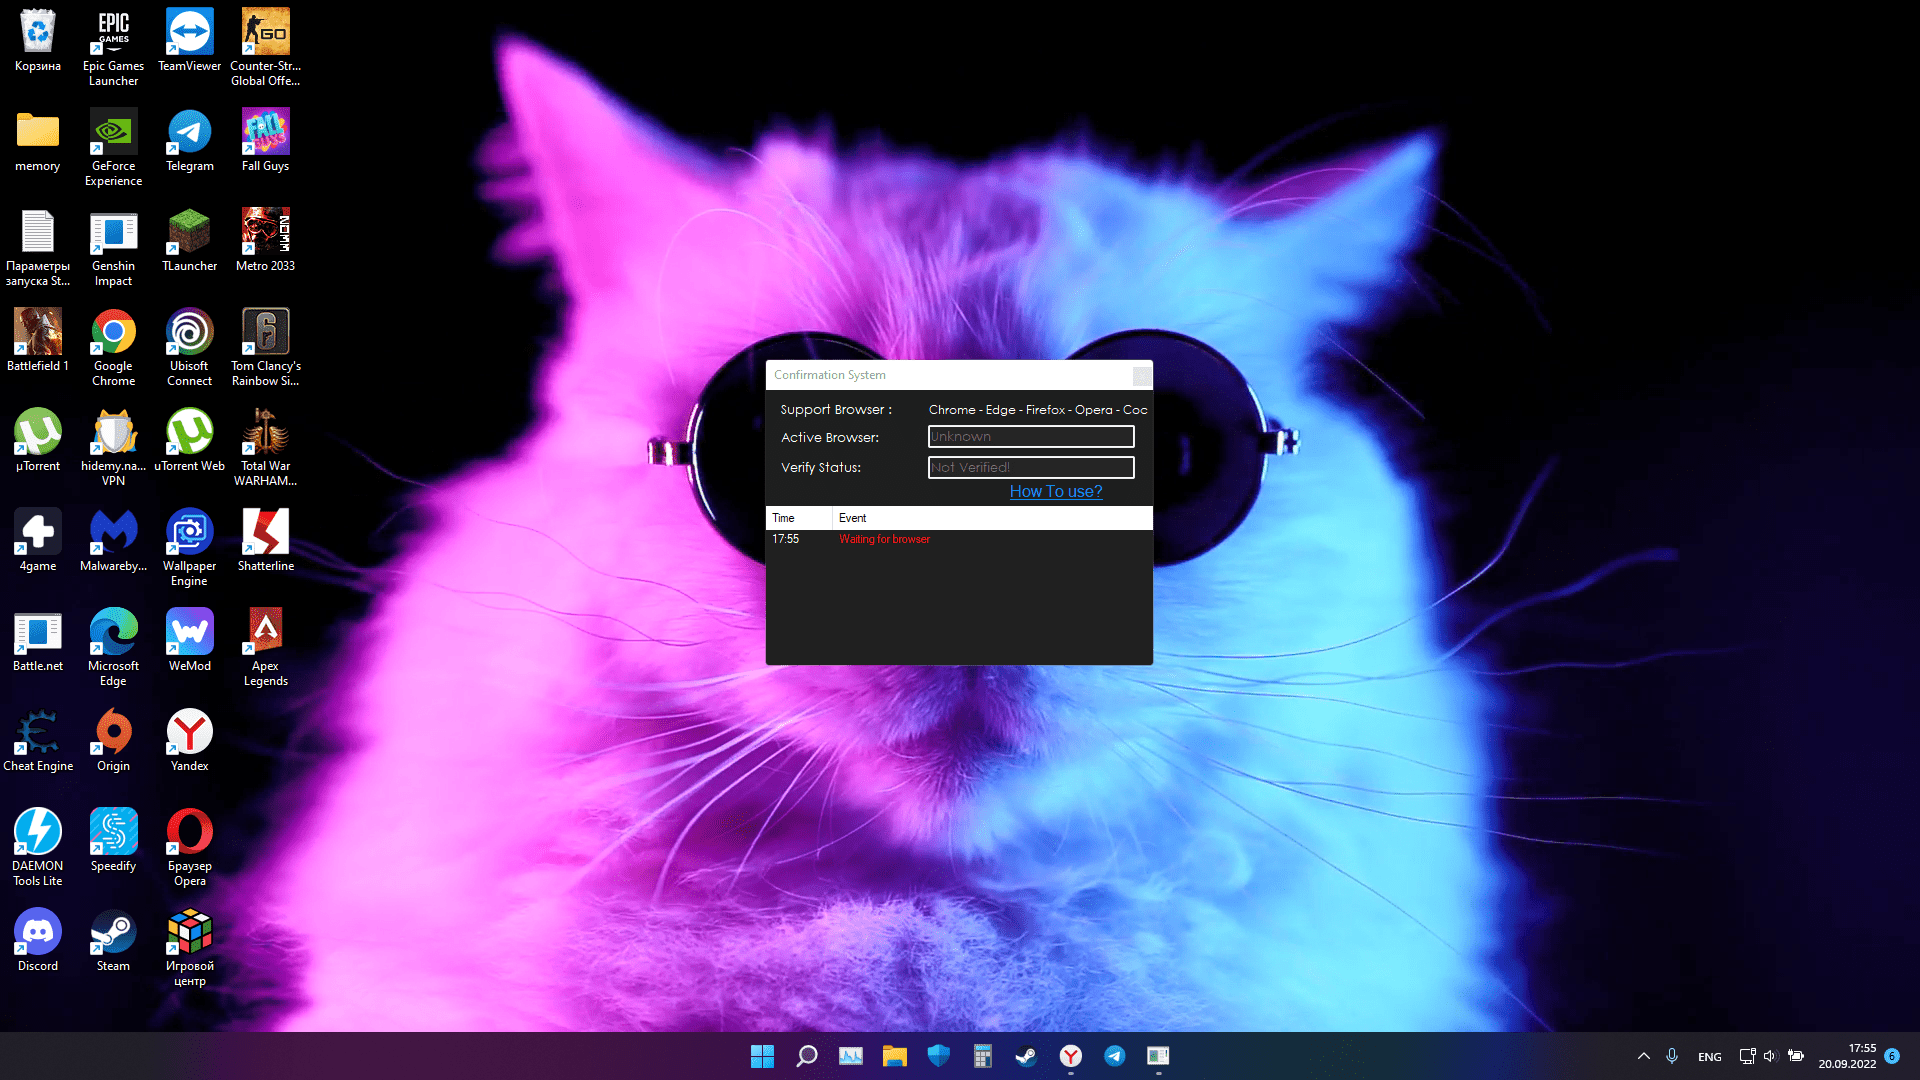Select Genshin Impact shortcut
The height and width of the screenshot is (1080, 1920).
pyautogui.click(x=113, y=248)
